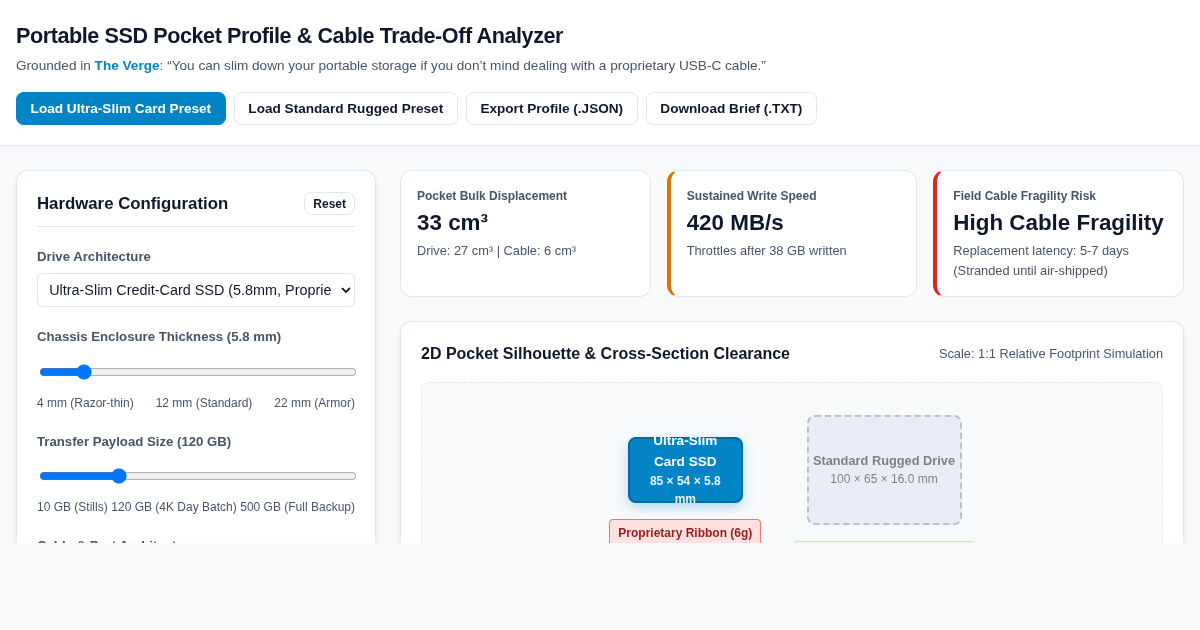Image resolution: width=1200 pixels, height=630 pixels.
Task: Click the Hardware Configuration heading
Action: click(x=132, y=204)
